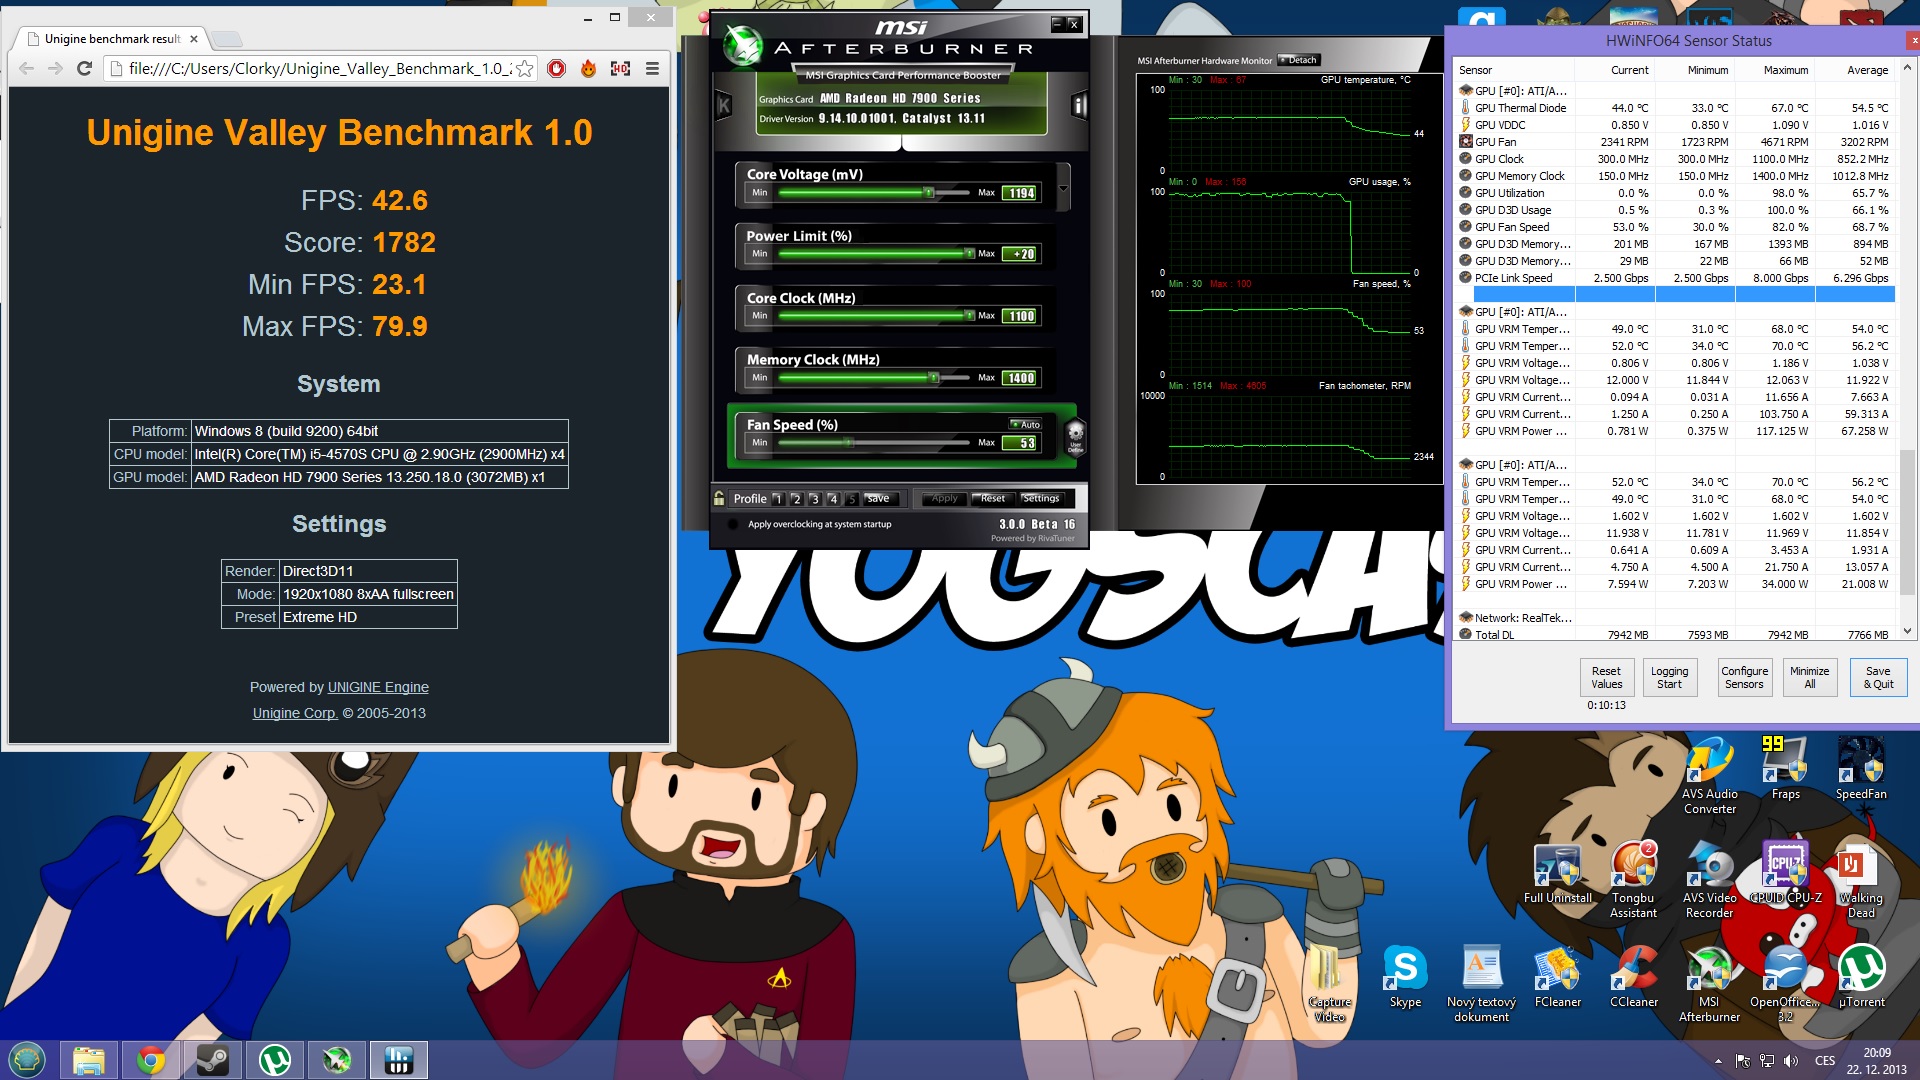Viewport: 1920px width, 1080px height.
Task: Click User Define fan gear icon
Action: point(1075,437)
